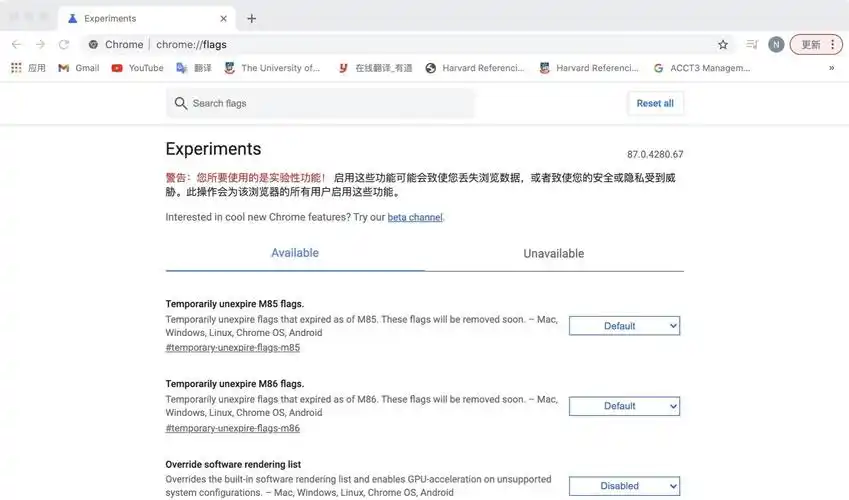Click the #temporary-unexpire-flags-m86 link
The image size is (849, 500).
[232, 428]
